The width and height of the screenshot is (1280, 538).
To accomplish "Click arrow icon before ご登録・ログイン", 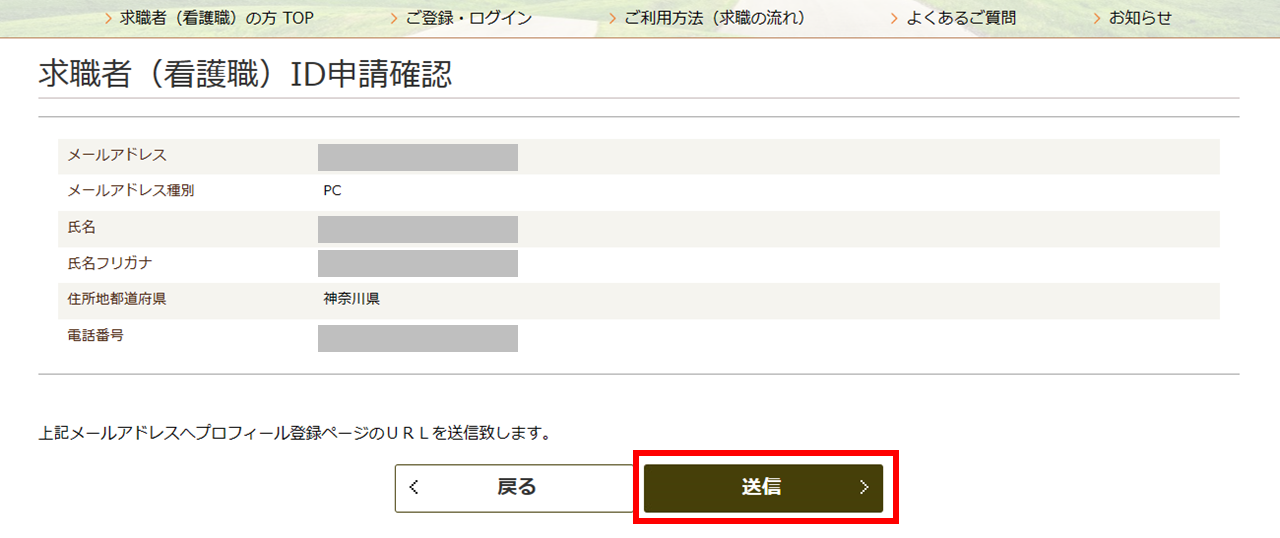I will click(x=396, y=18).
